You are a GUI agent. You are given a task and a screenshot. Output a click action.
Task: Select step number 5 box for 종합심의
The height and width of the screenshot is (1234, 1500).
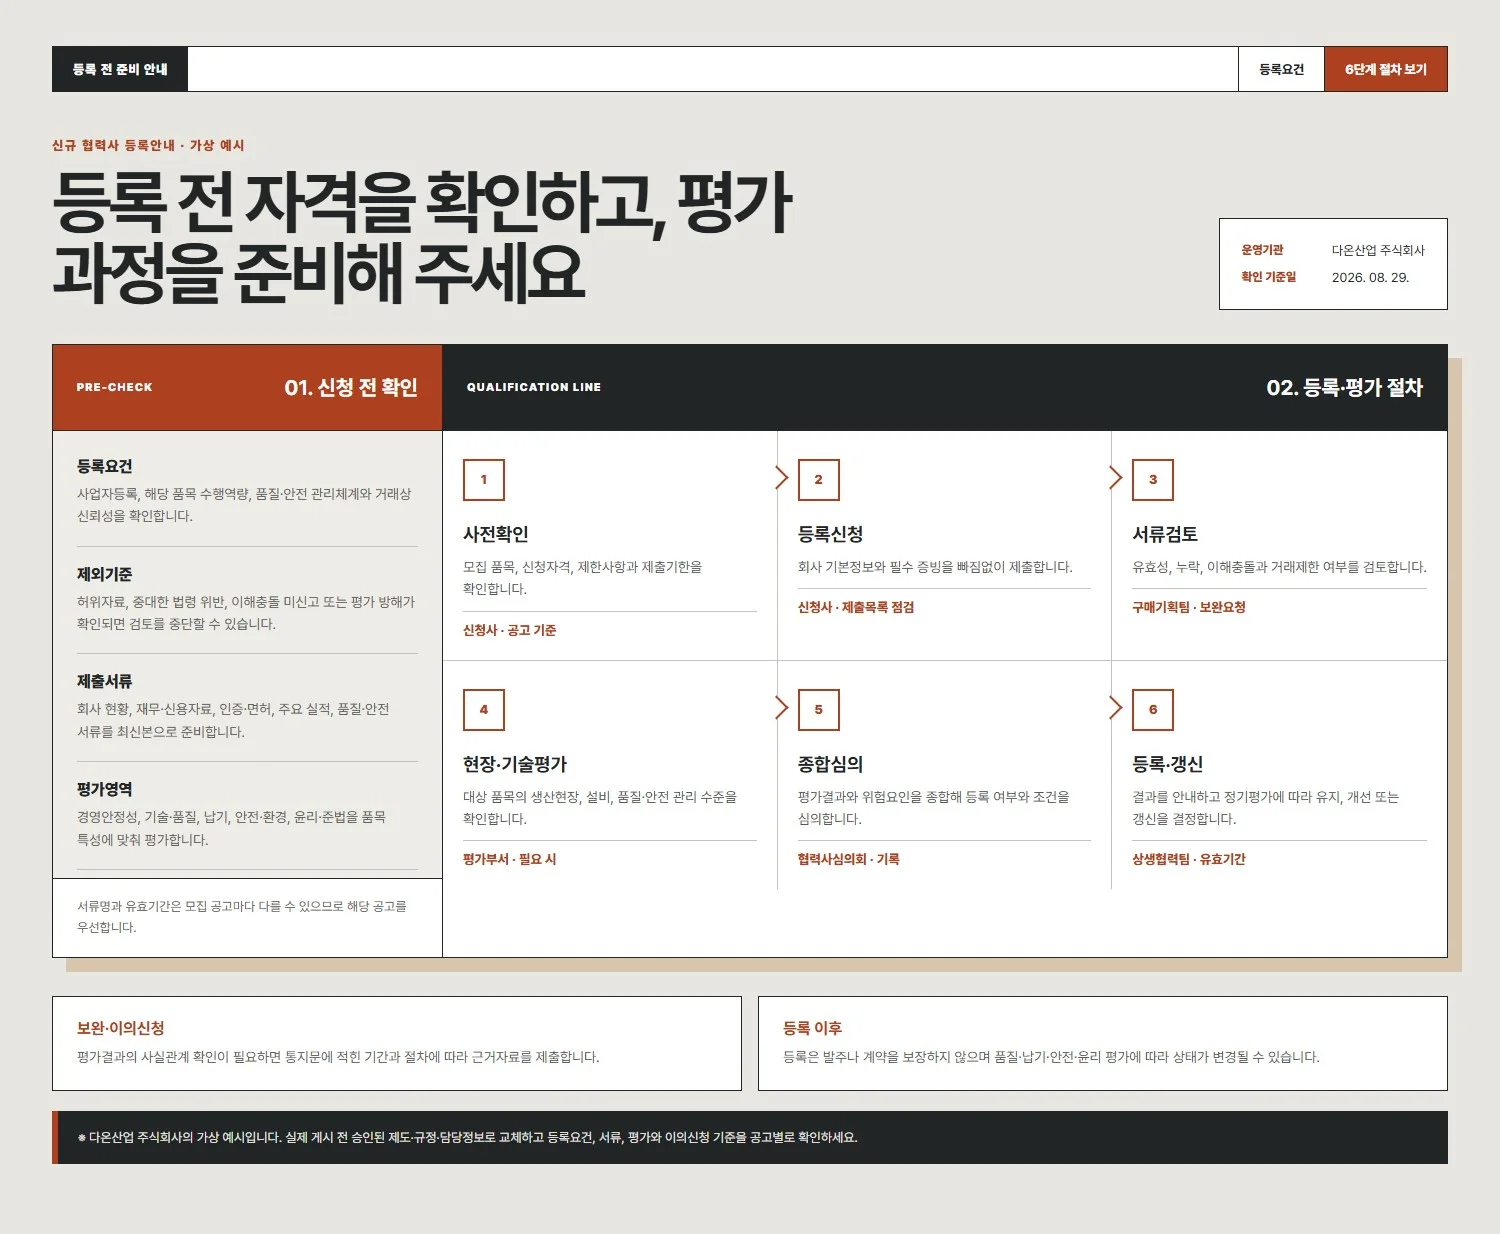pyautogui.click(x=818, y=710)
